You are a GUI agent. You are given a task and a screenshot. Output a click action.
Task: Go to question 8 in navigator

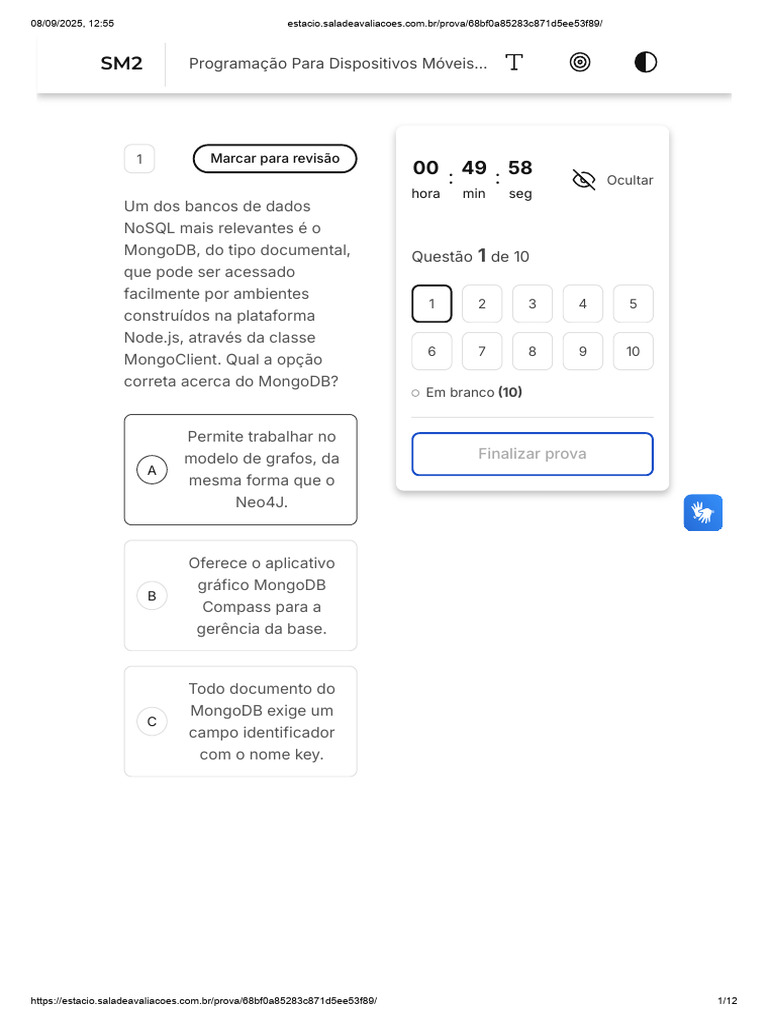coord(532,351)
